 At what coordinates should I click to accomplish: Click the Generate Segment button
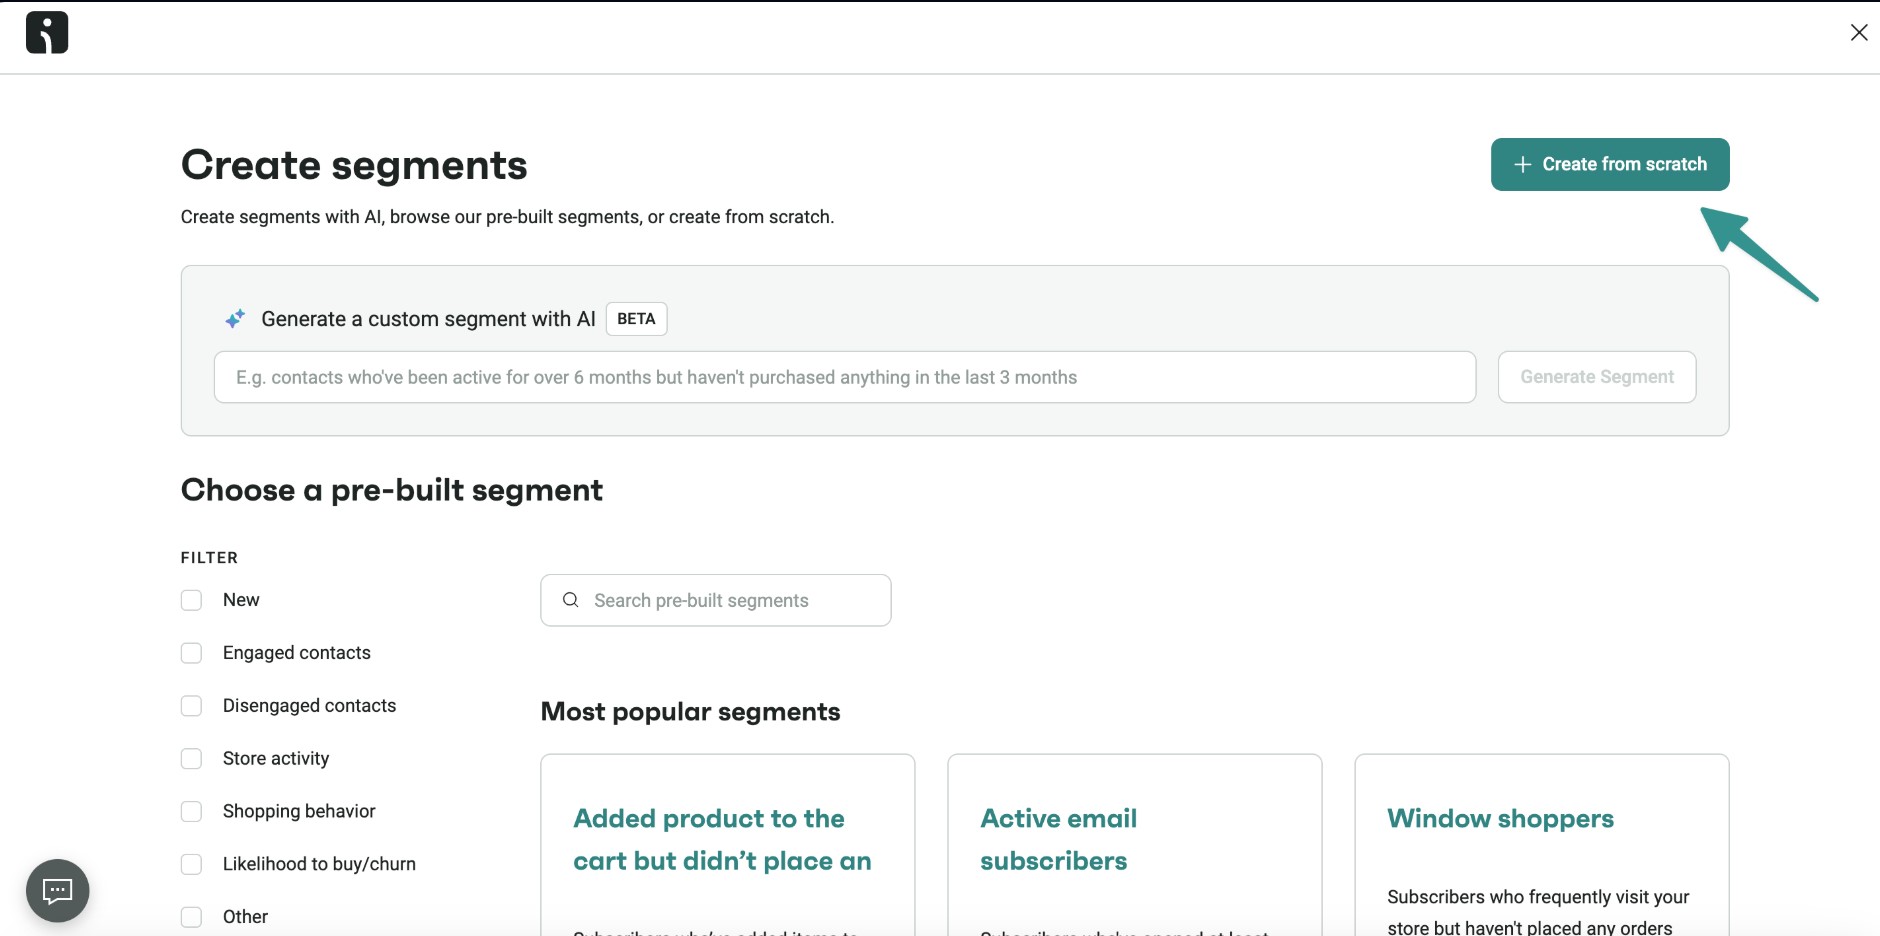1596,377
